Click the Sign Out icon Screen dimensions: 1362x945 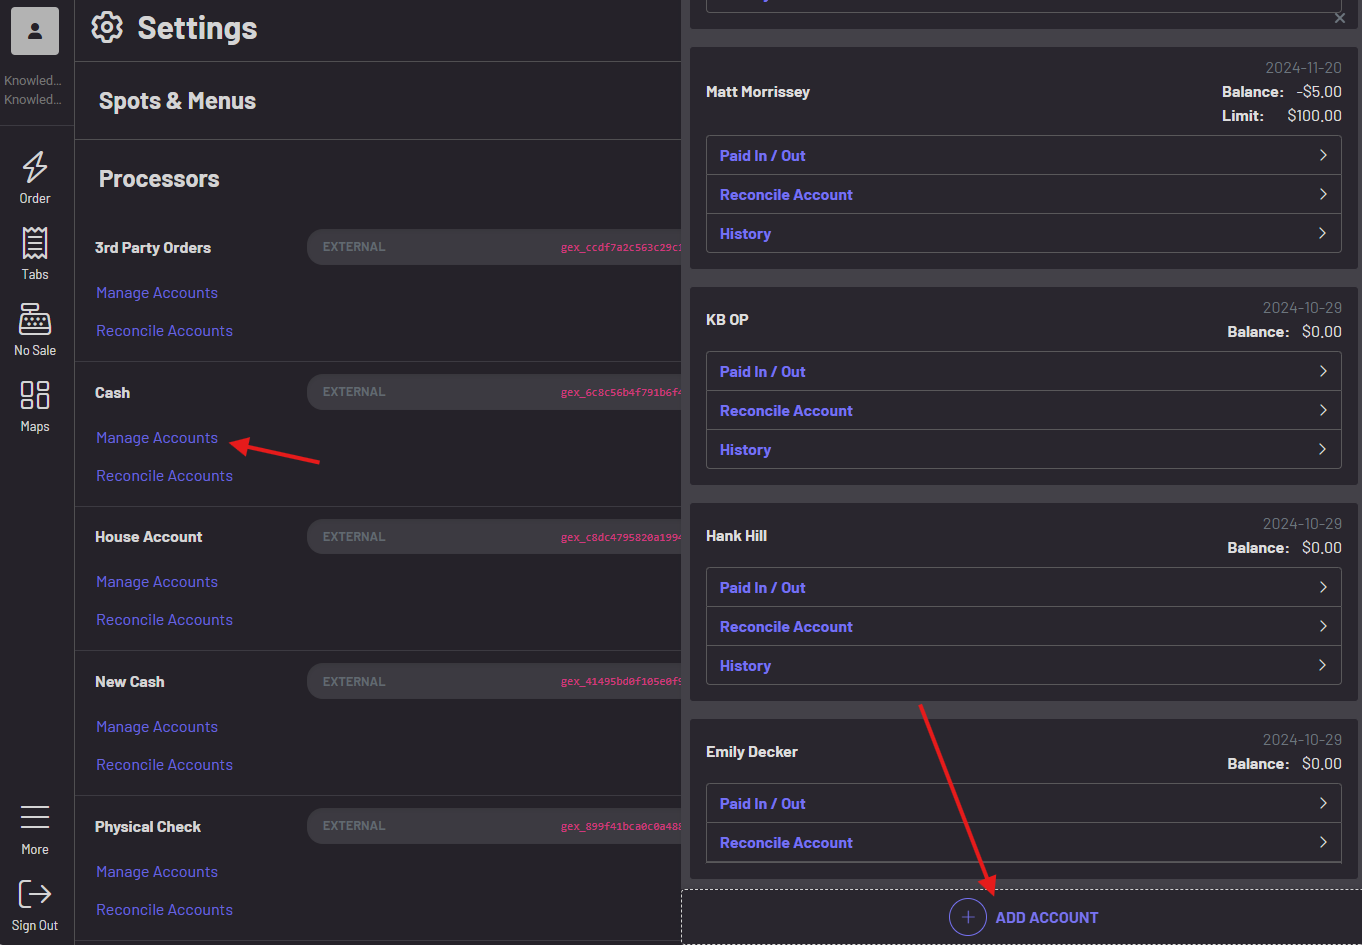point(35,893)
